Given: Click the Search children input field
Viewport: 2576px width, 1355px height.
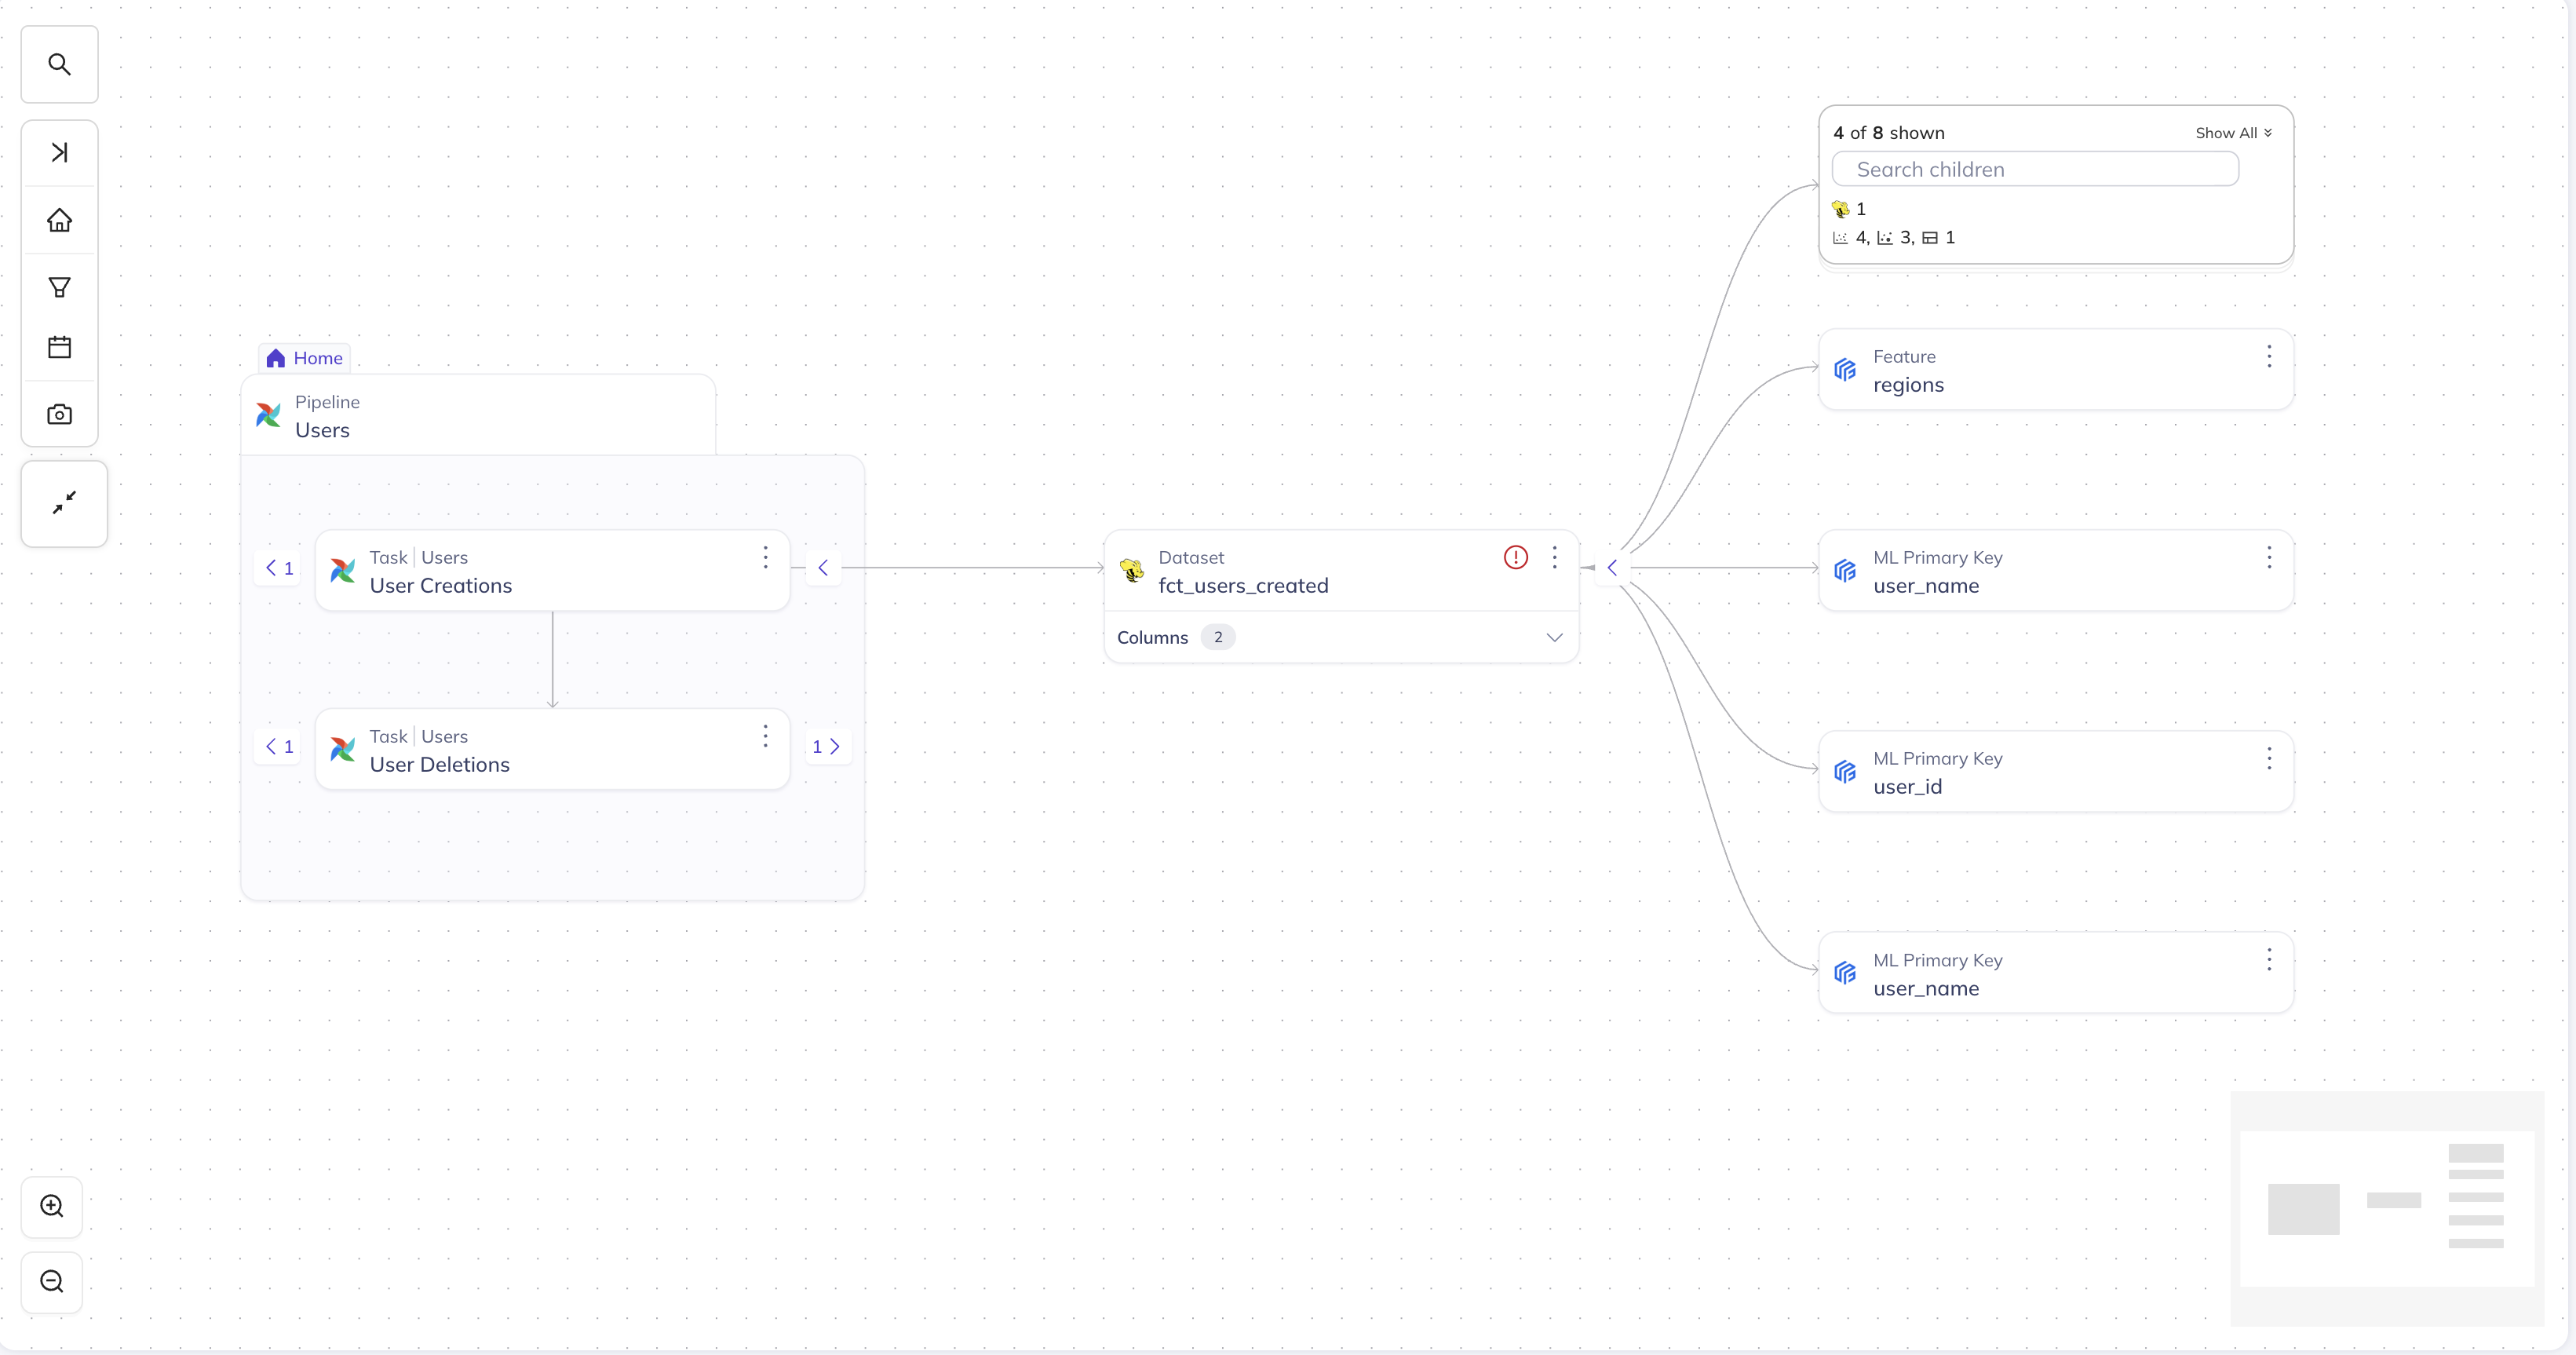Looking at the screenshot, I should coord(2034,170).
